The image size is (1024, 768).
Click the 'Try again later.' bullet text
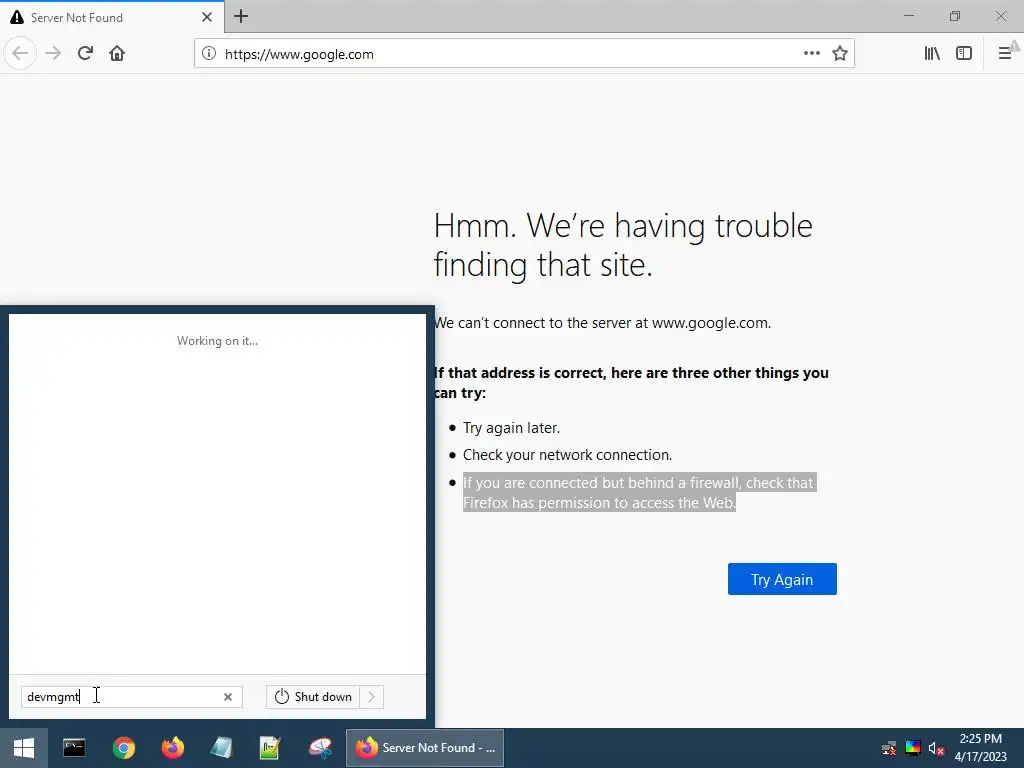pos(511,428)
